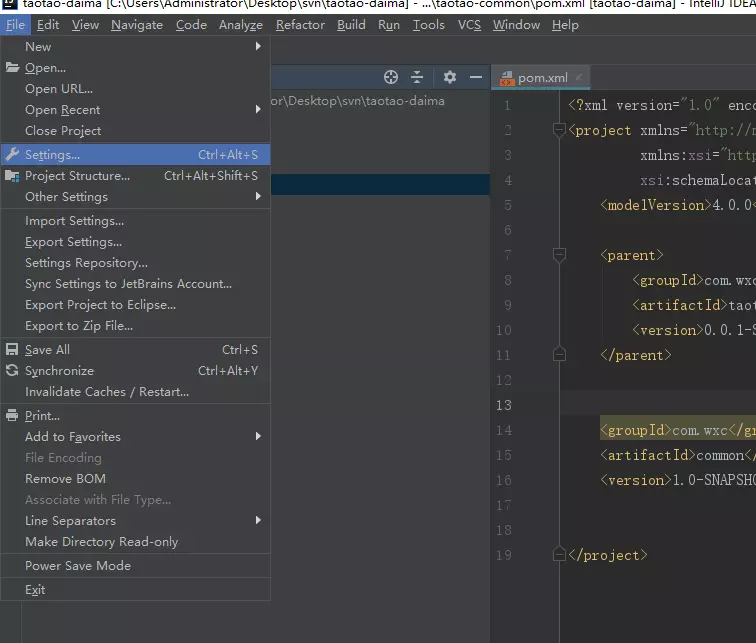Click the pom.xml Maven file icon

[x=507, y=78]
